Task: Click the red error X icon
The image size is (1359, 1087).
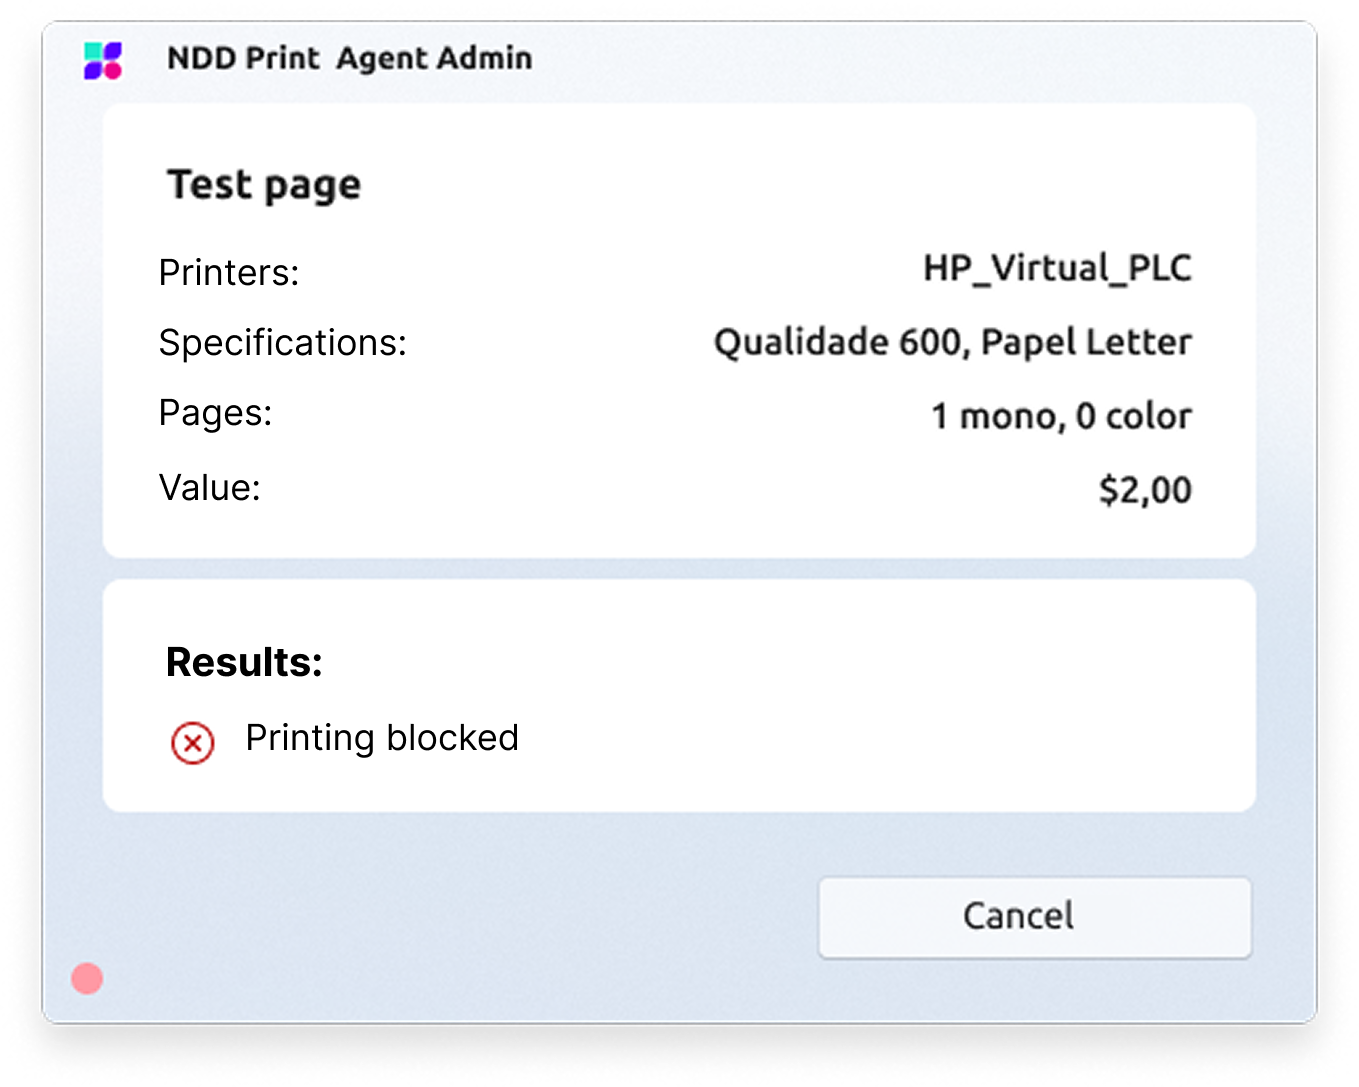Action: 192,743
